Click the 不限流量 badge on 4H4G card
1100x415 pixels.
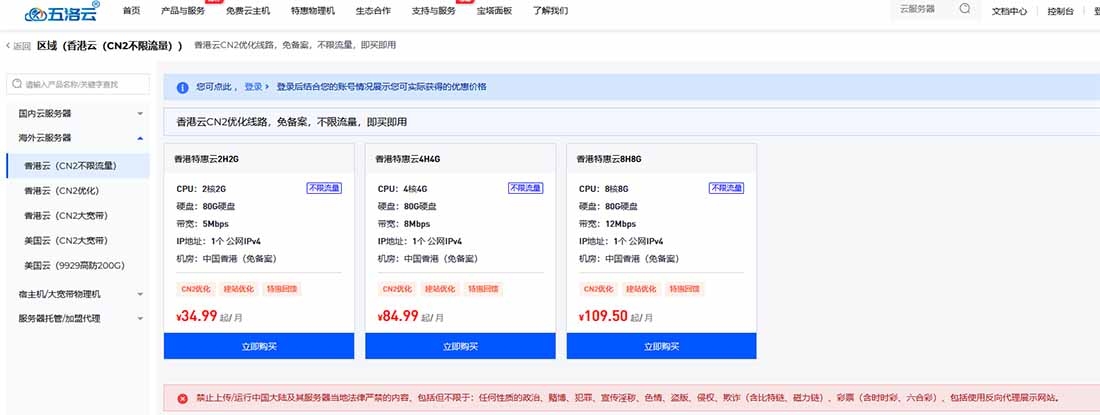tap(525, 188)
